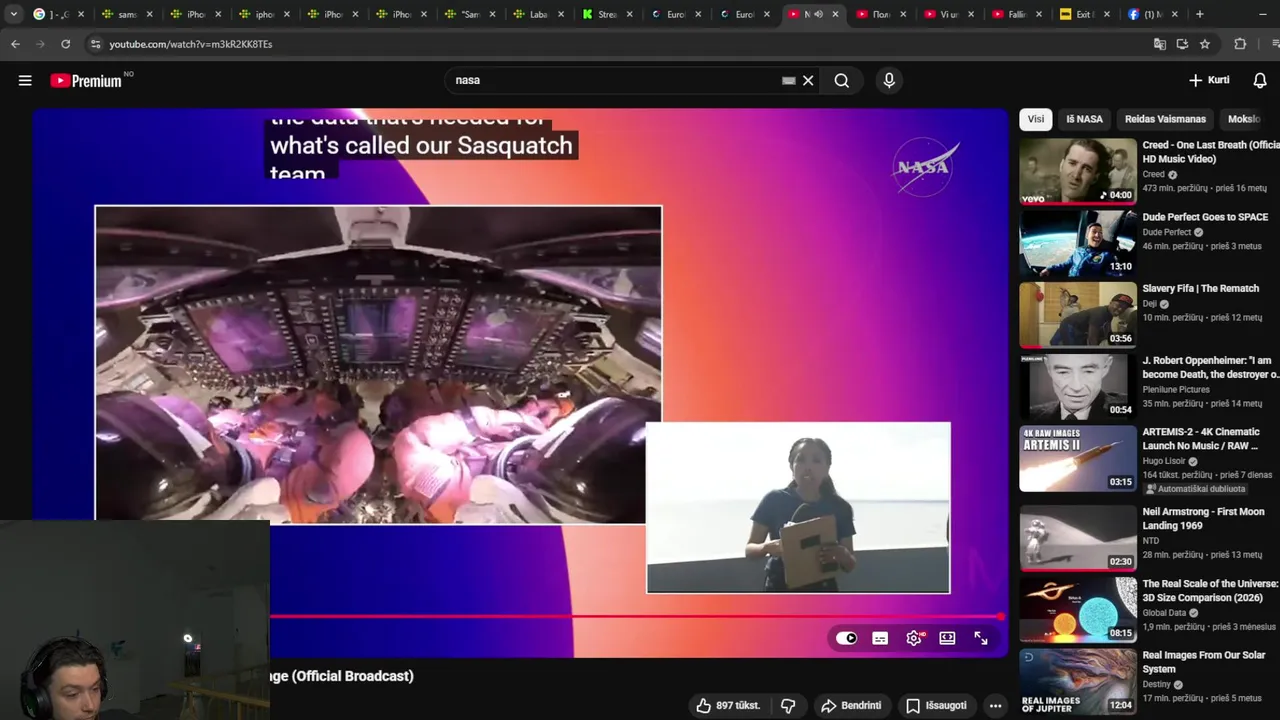1280x720 pixels.
Task: Open the Creed channel name
Action: pos(1154,174)
